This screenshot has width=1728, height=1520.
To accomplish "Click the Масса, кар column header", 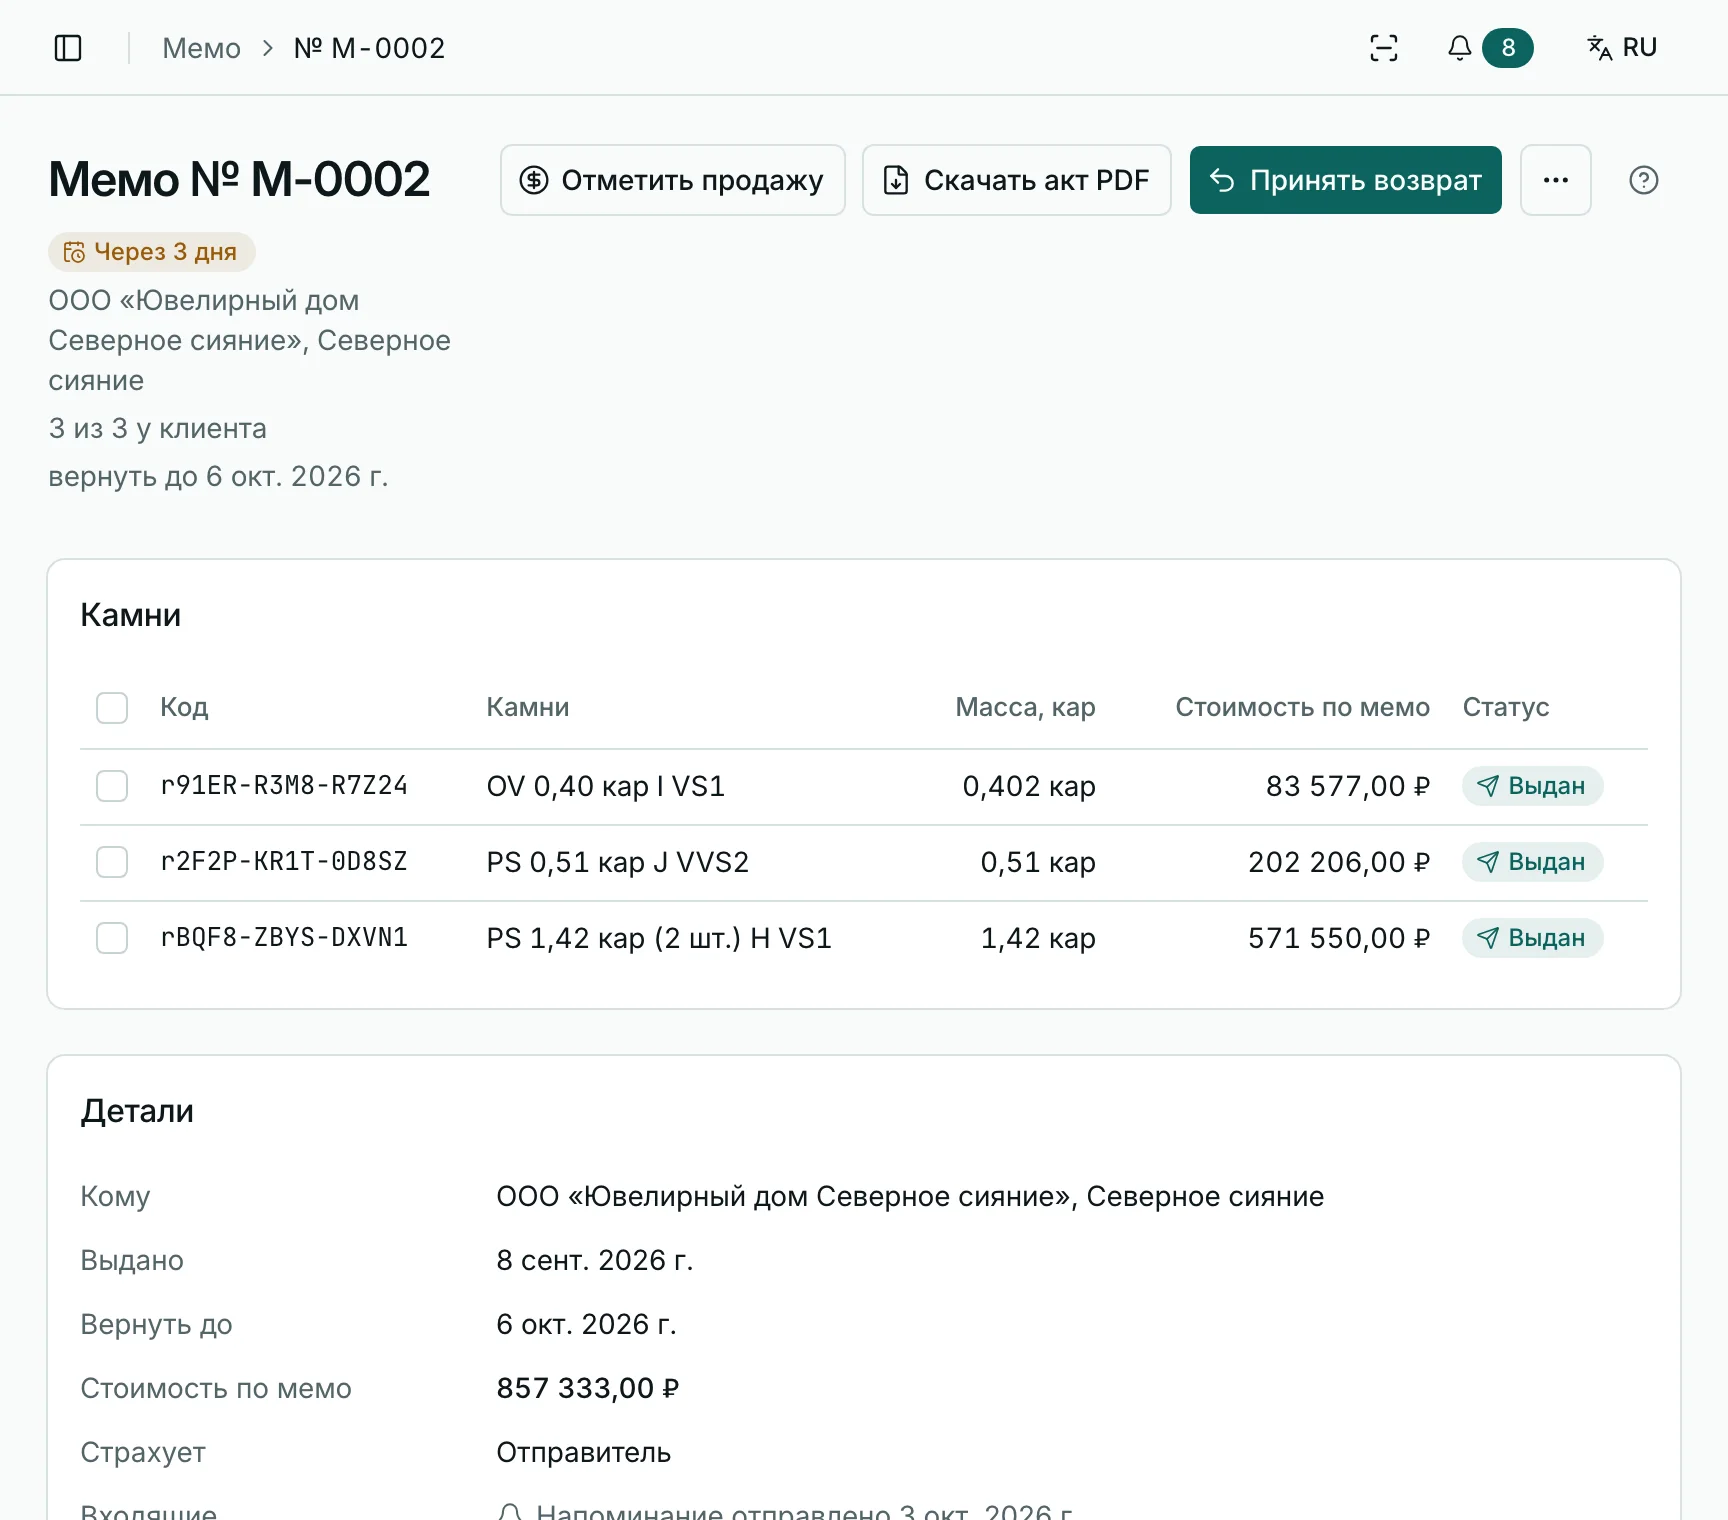I will (1026, 708).
